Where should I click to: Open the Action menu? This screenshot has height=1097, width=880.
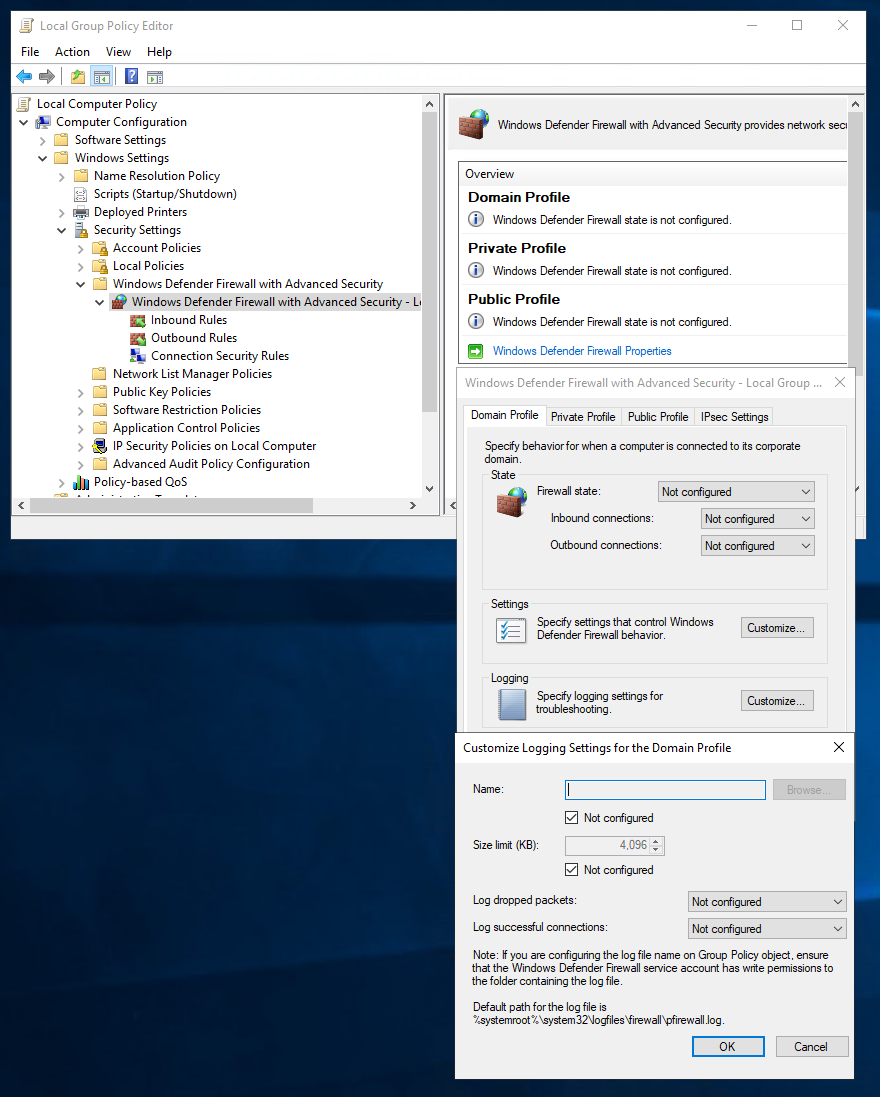click(x=72, y=52)
